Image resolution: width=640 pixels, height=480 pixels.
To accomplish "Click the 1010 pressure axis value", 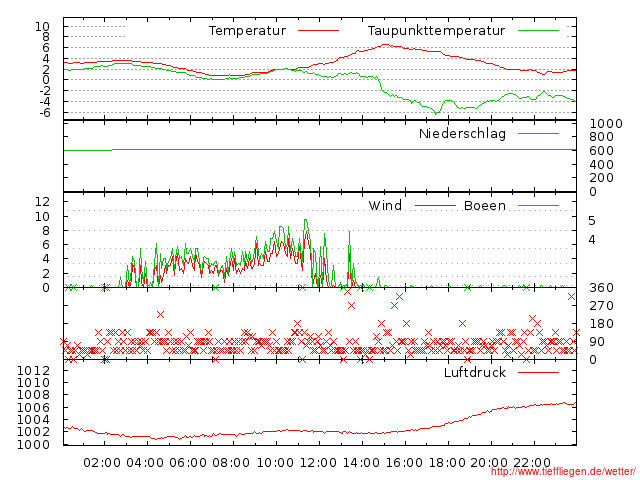I will [x=33, y=383].
